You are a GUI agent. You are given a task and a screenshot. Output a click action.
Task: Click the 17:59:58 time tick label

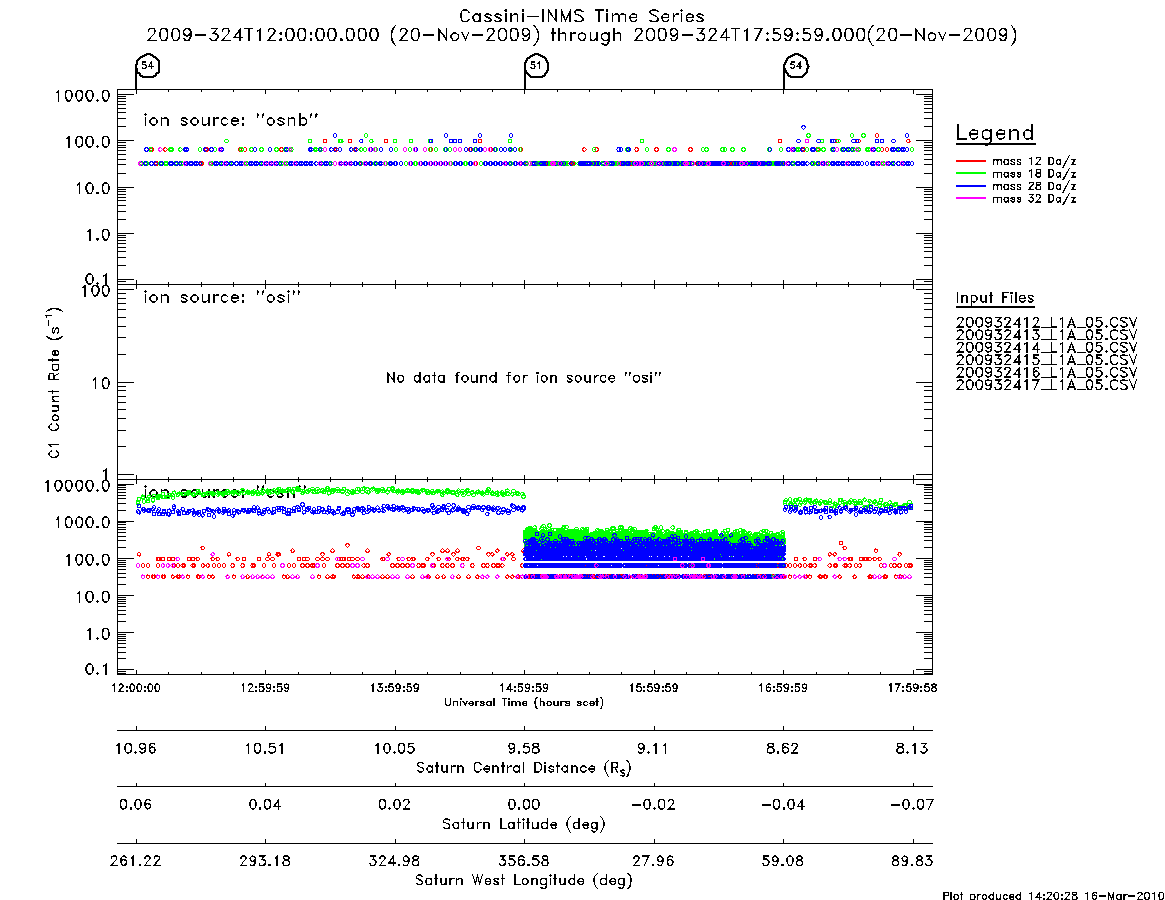tap(912, 688)
